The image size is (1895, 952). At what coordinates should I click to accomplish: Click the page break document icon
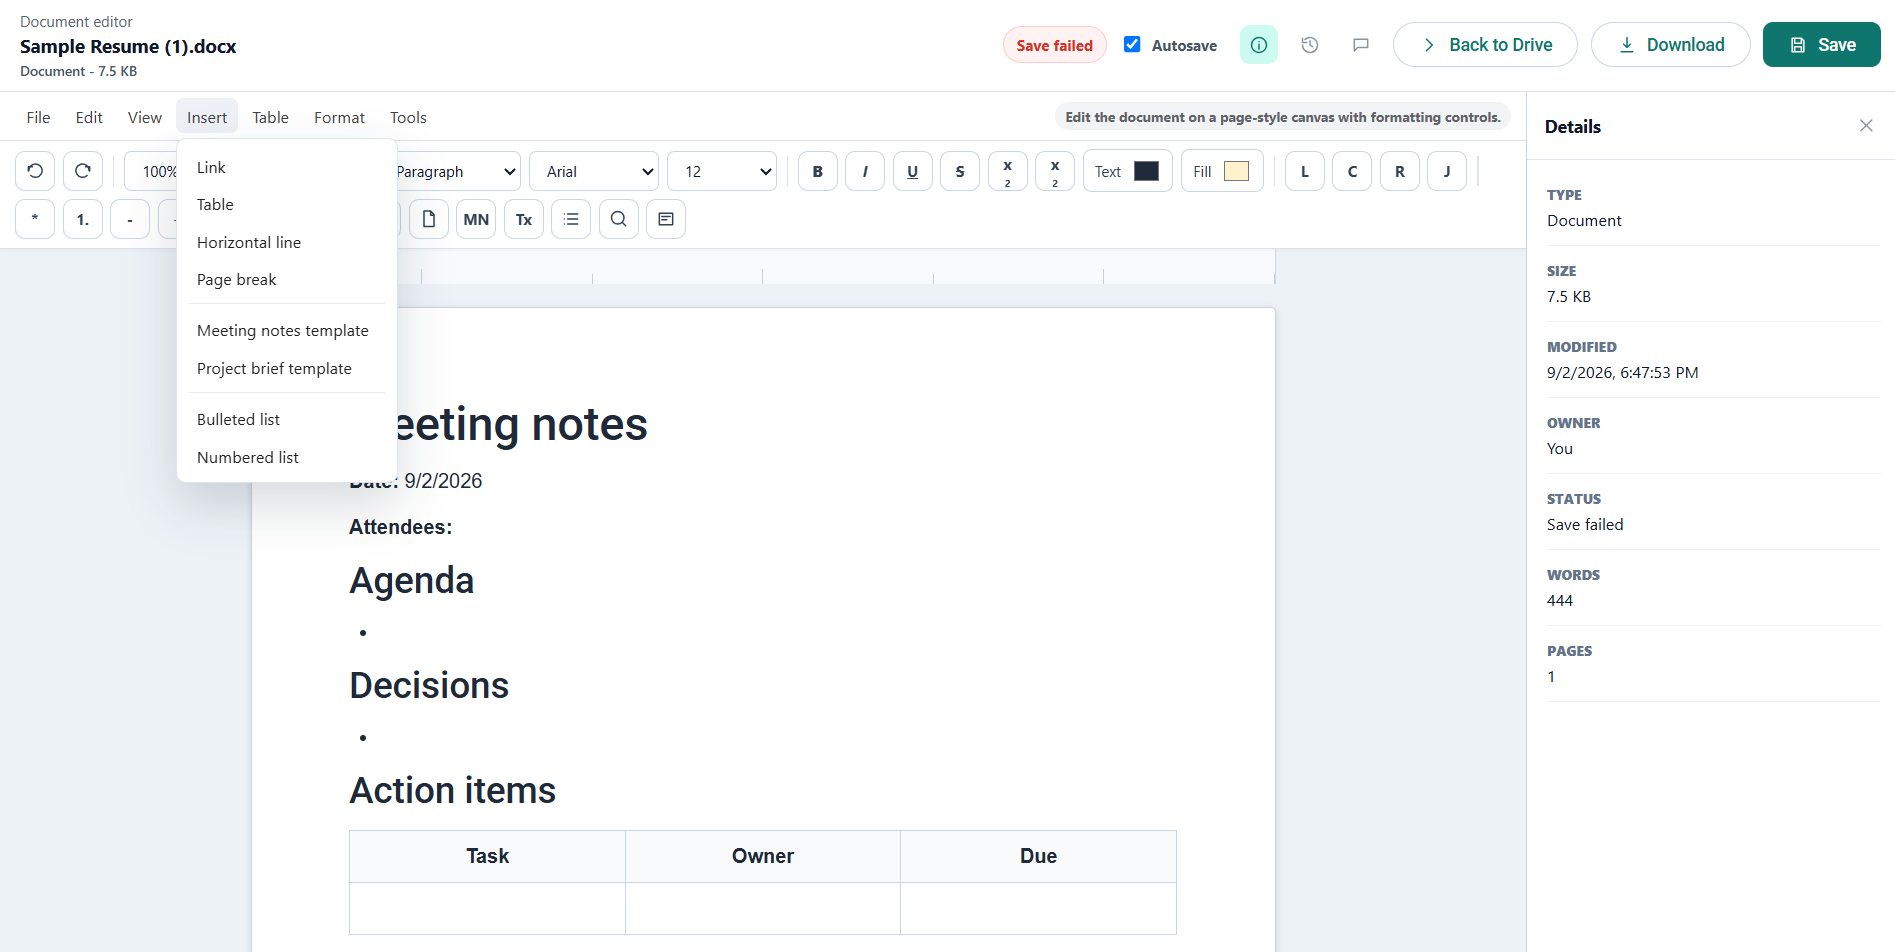point(429,219)
